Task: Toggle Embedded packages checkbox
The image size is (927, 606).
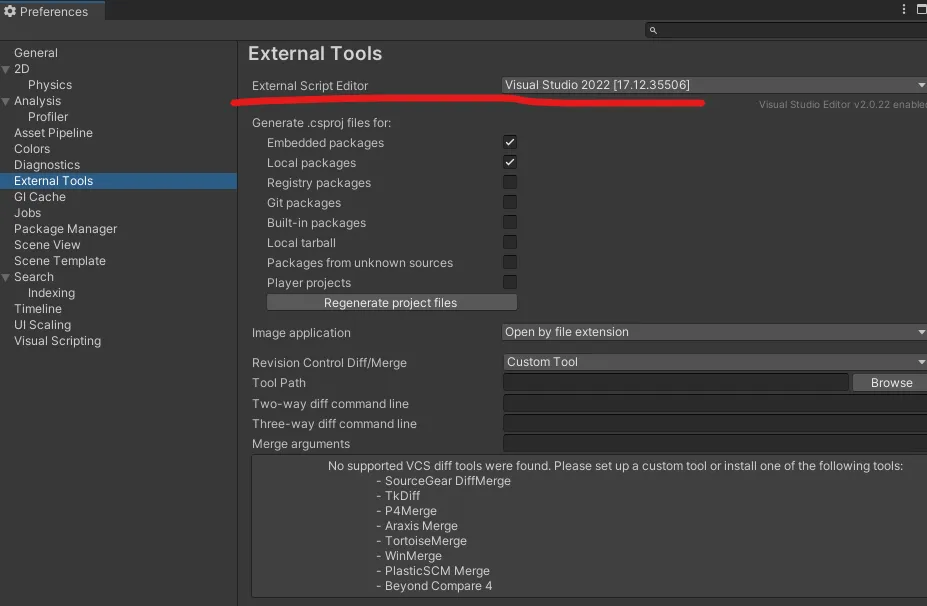Action: tap(510, 142)
